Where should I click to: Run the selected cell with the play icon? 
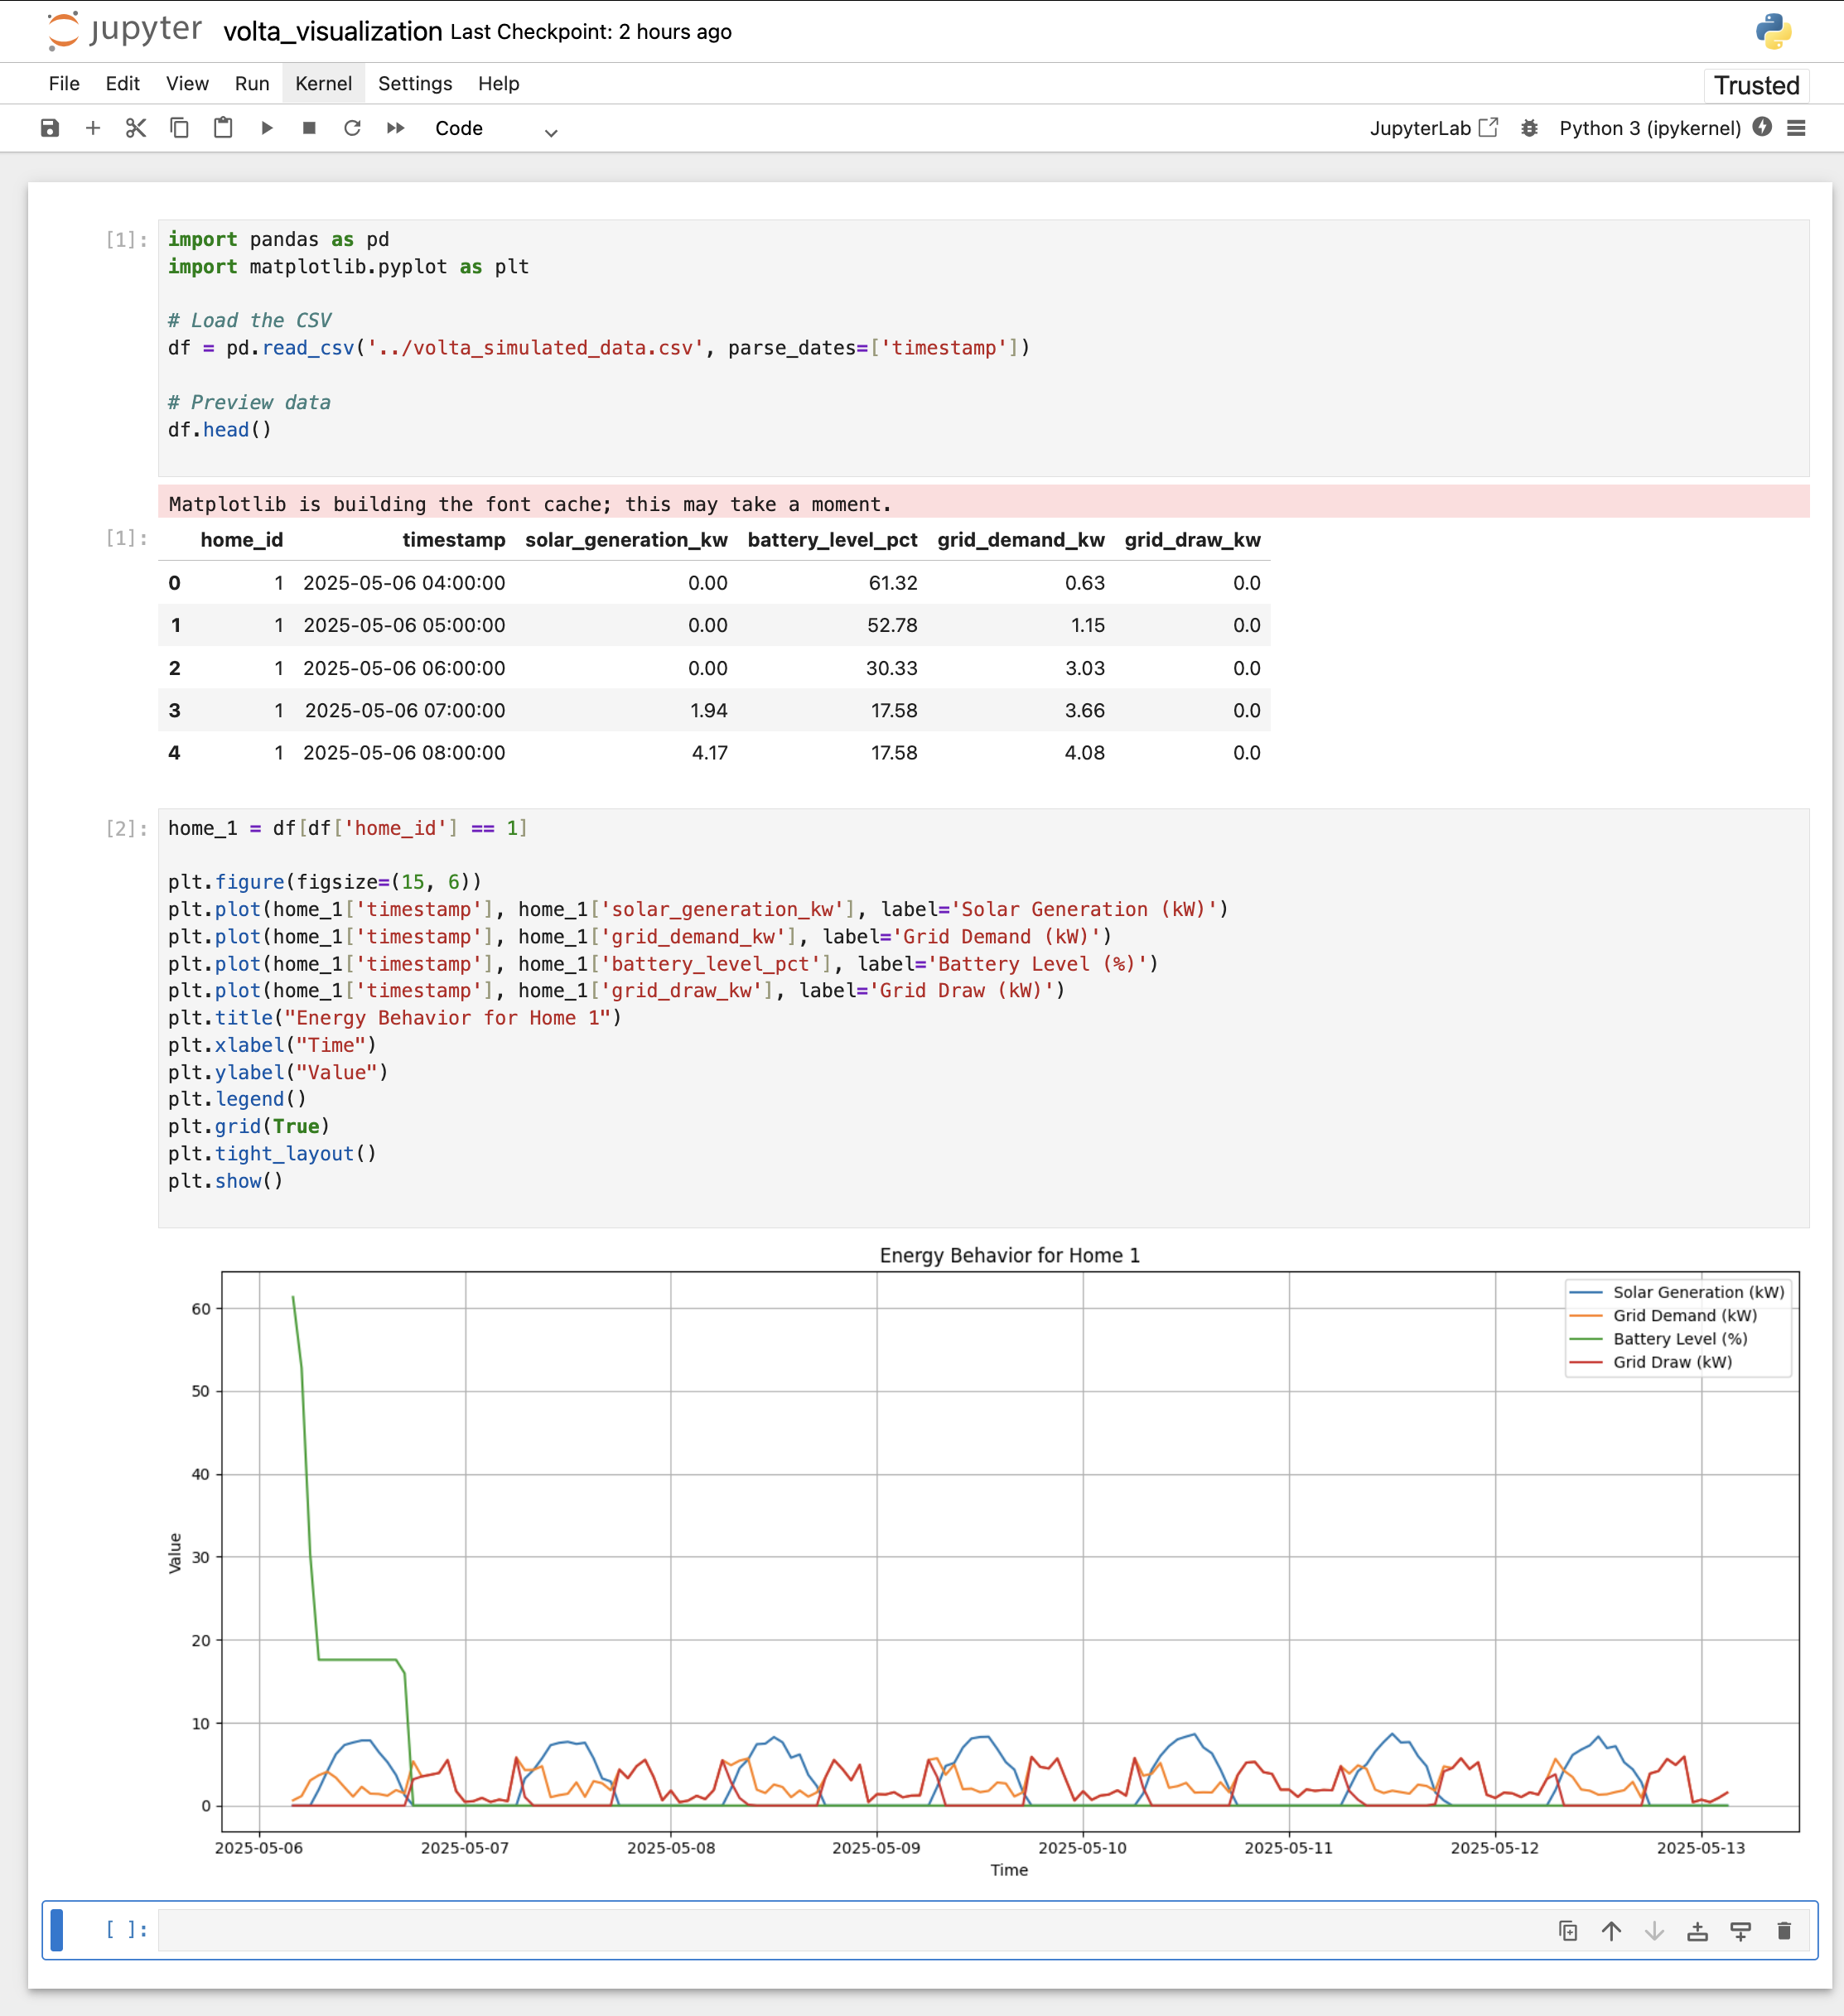pos(267,128)
